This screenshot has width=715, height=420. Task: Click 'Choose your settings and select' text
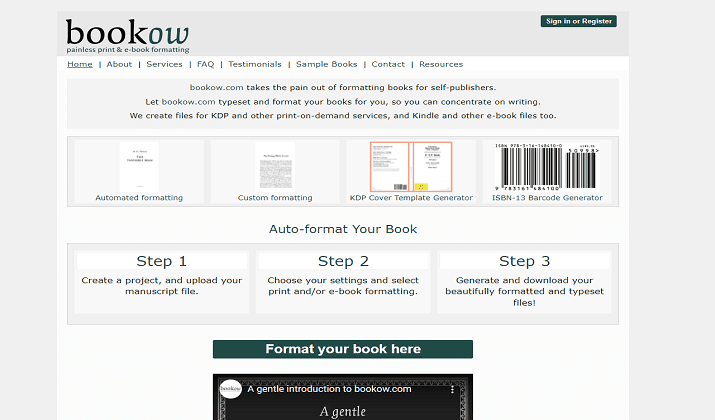tap(343, 280)
